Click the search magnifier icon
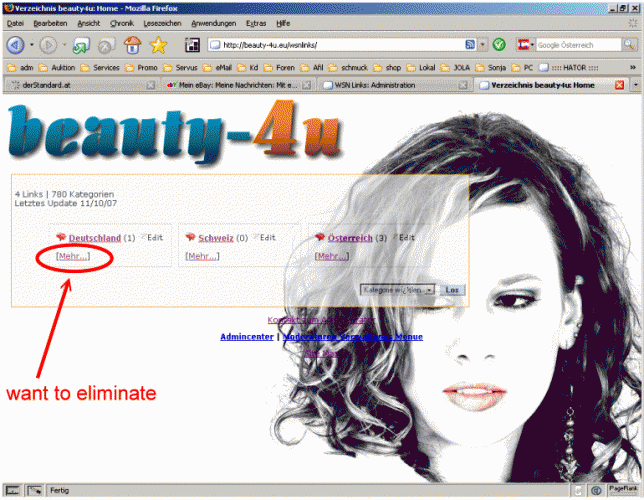The height and width of the screenshot is (500, 644). click(627, 45)
